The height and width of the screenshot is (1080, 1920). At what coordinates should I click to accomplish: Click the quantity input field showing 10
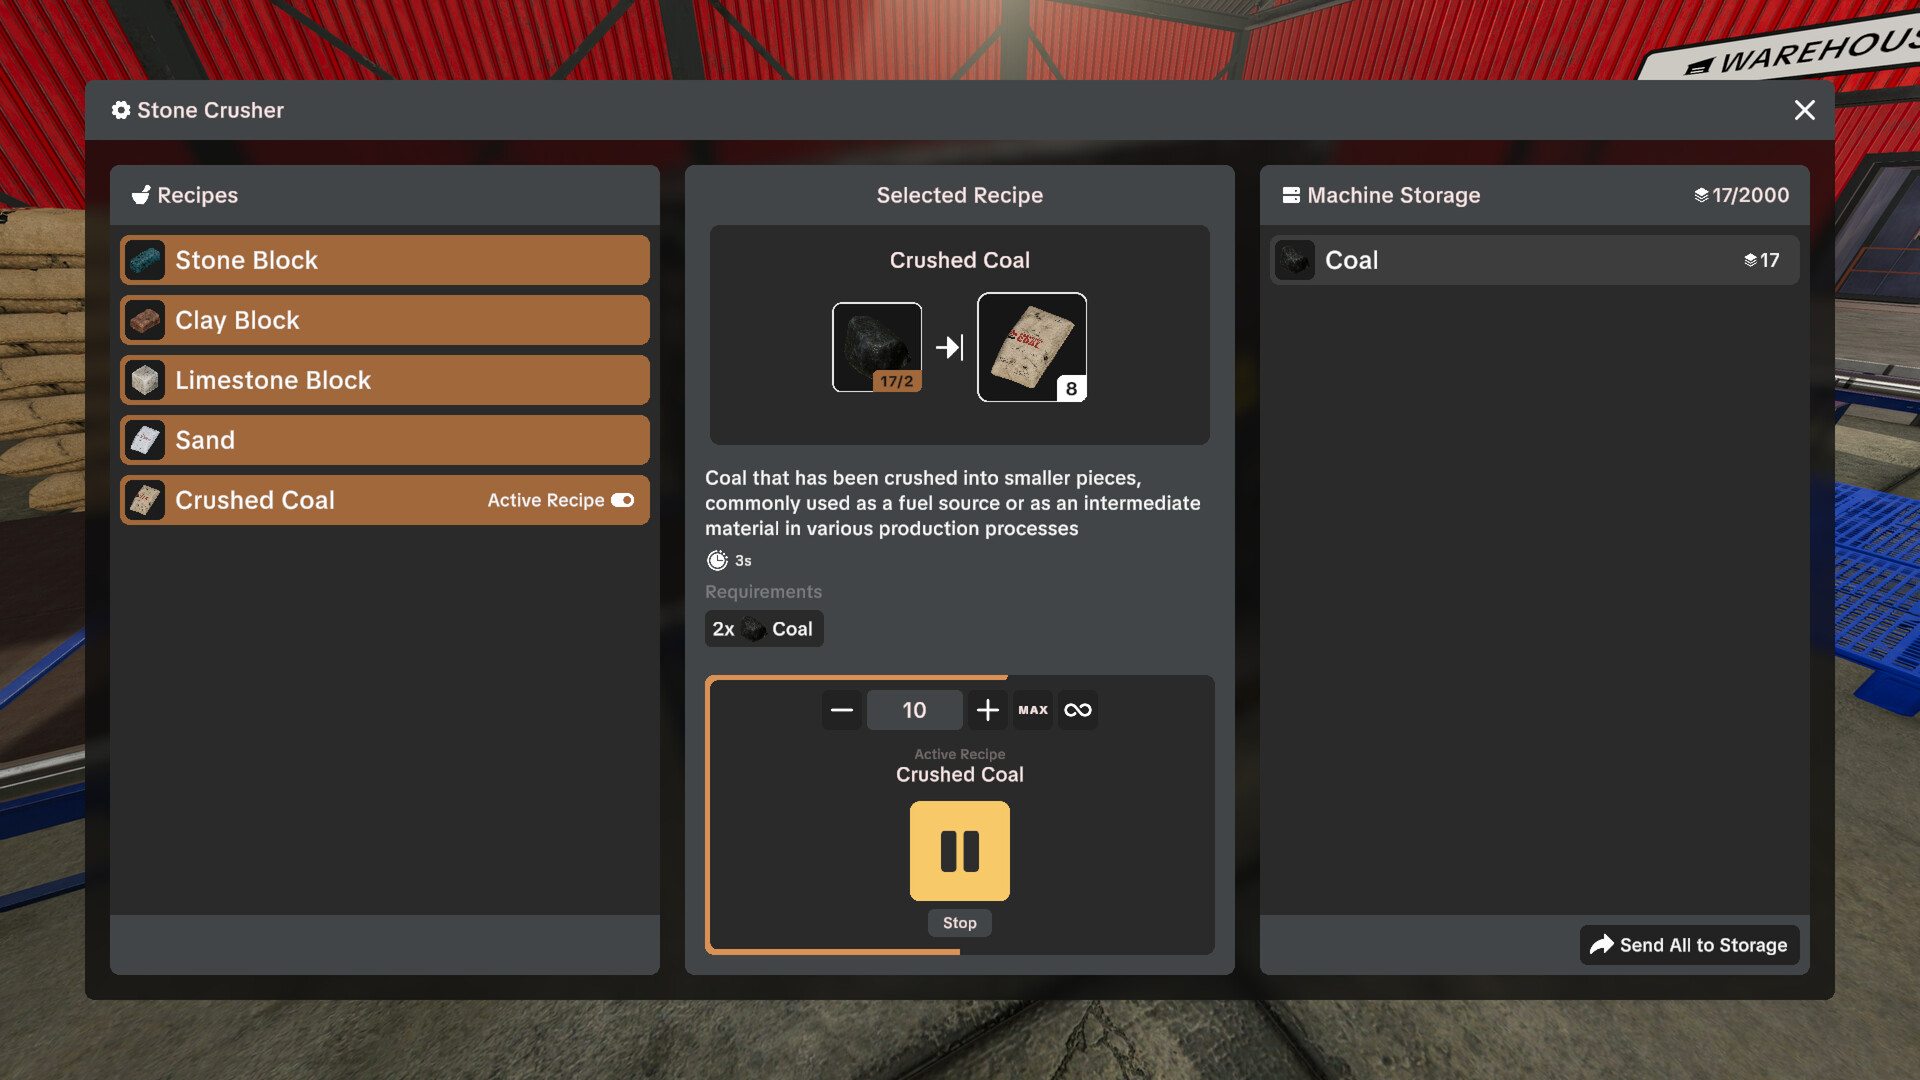pyautogui.click(x=914, y=710)
